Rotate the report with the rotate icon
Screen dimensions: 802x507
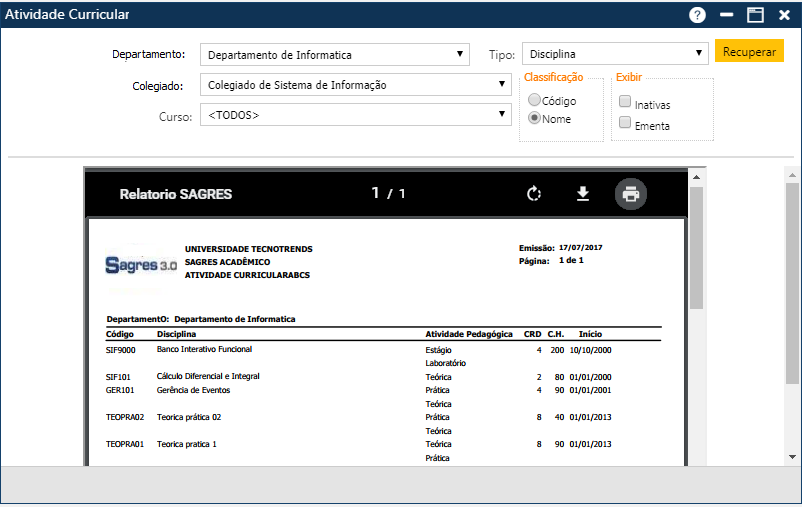pyautogui.click(x=533, y=194)
